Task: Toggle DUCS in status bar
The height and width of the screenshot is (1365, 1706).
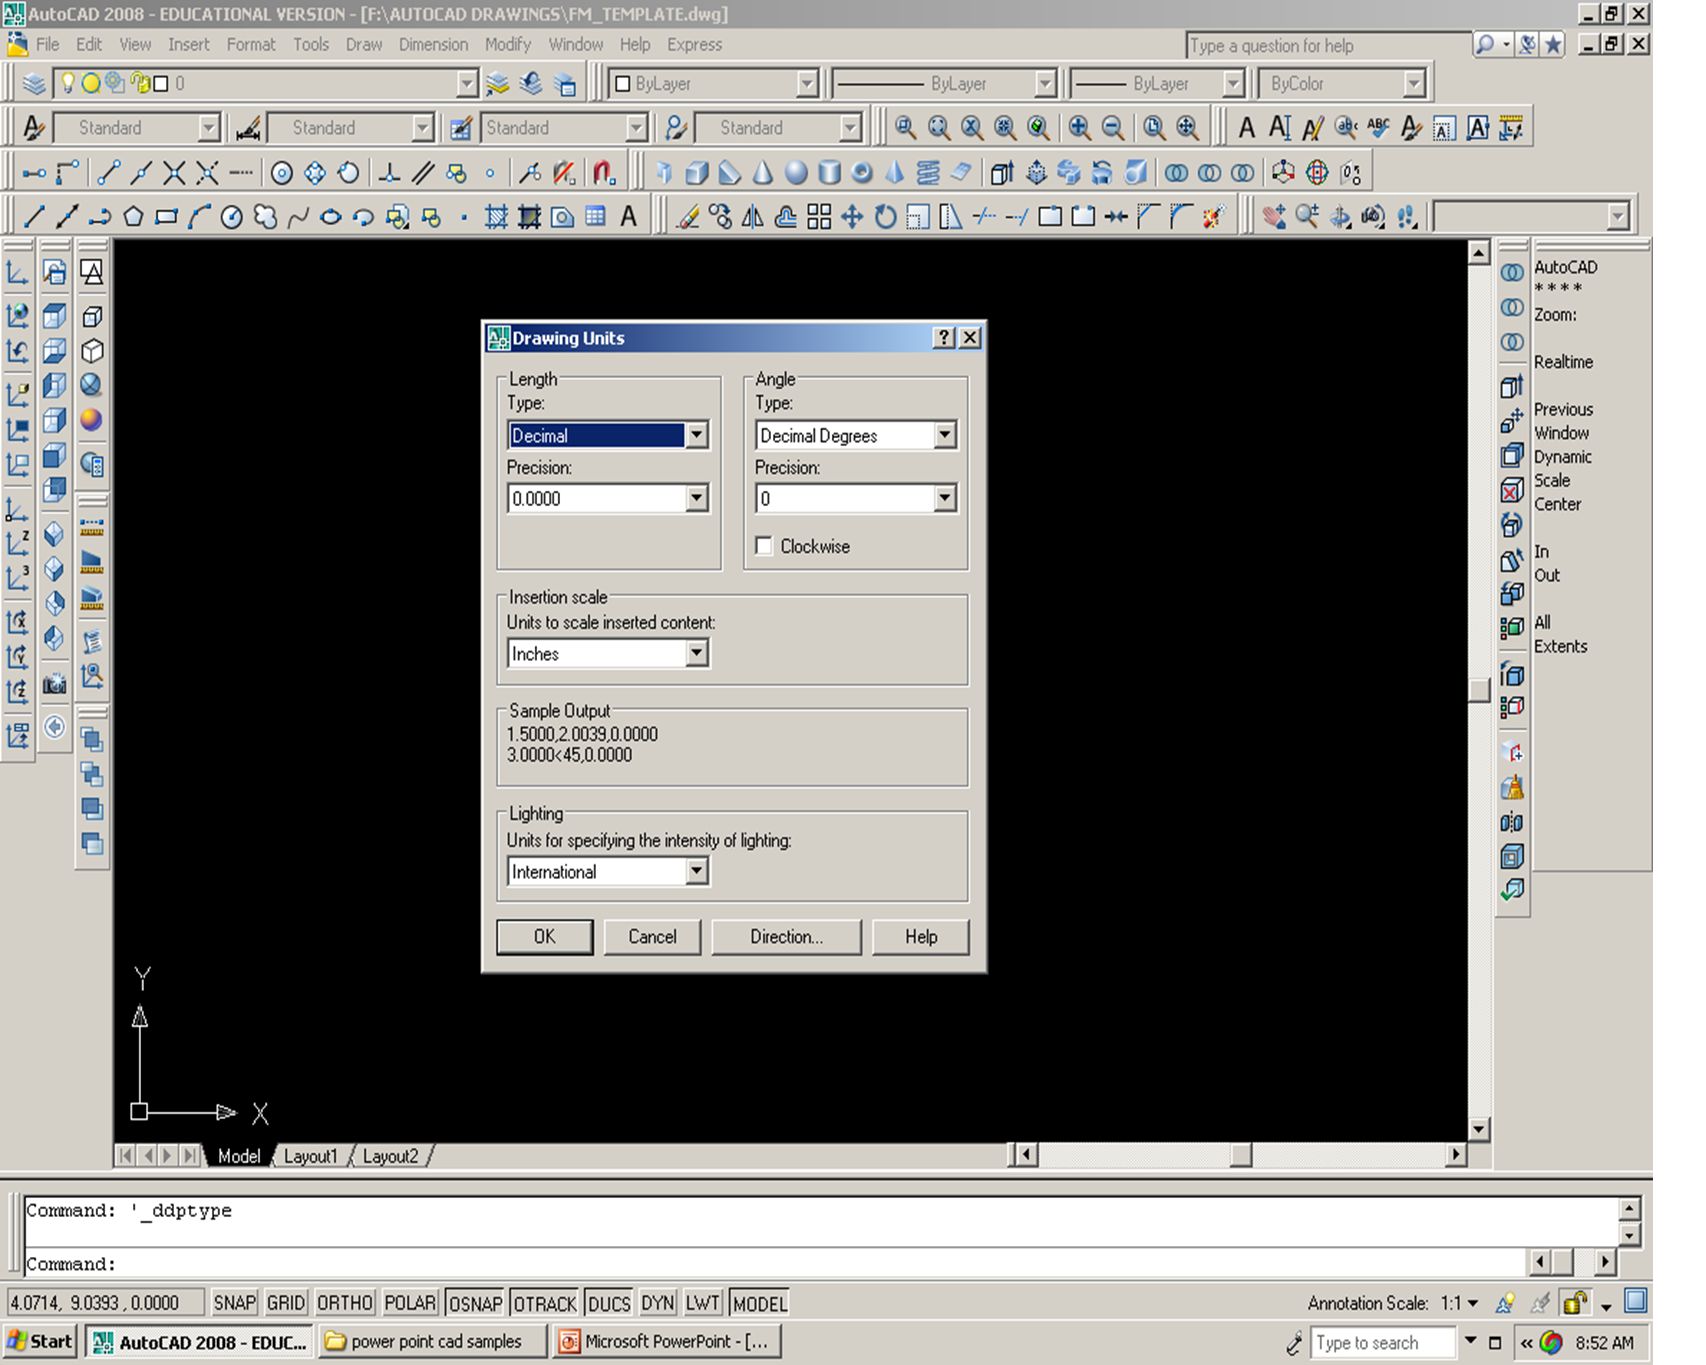Action: (609, 1303)
